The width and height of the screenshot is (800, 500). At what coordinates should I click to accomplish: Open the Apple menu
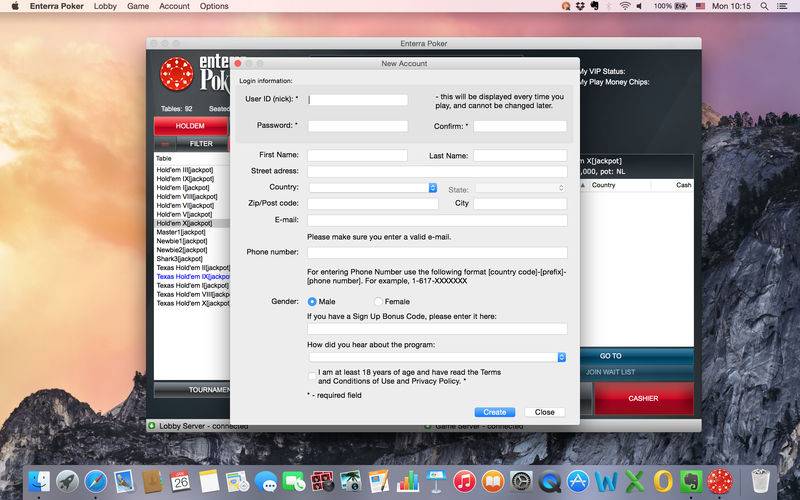15,6
